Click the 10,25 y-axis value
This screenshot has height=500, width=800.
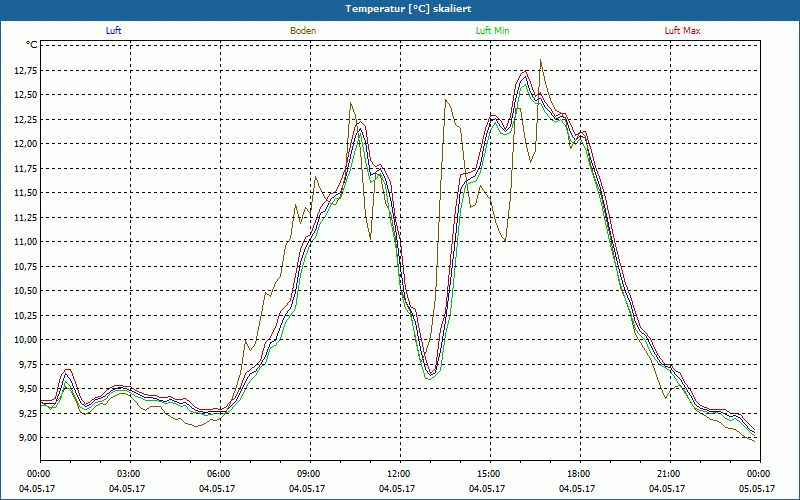click(x=26, y=315)
